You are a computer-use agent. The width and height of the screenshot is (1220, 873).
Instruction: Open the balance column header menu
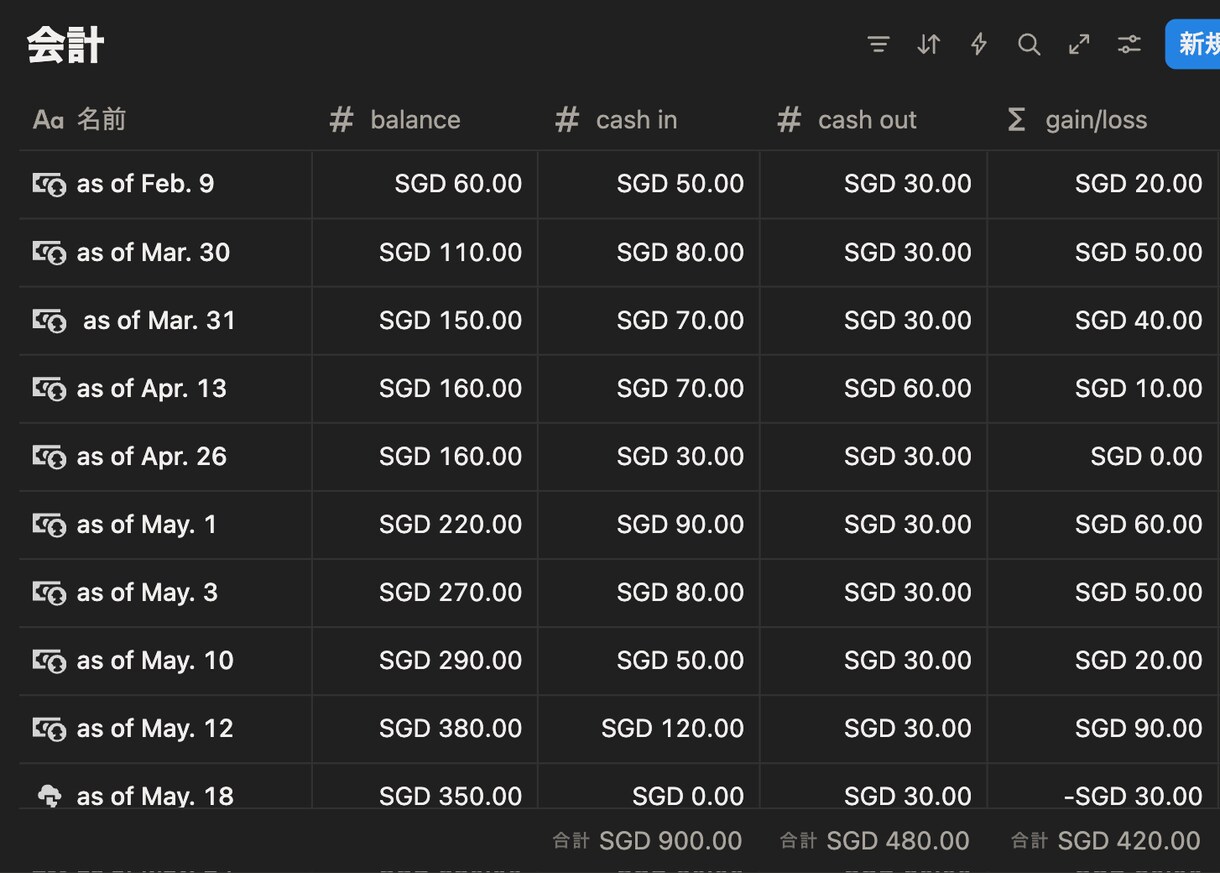coord(425,120)
